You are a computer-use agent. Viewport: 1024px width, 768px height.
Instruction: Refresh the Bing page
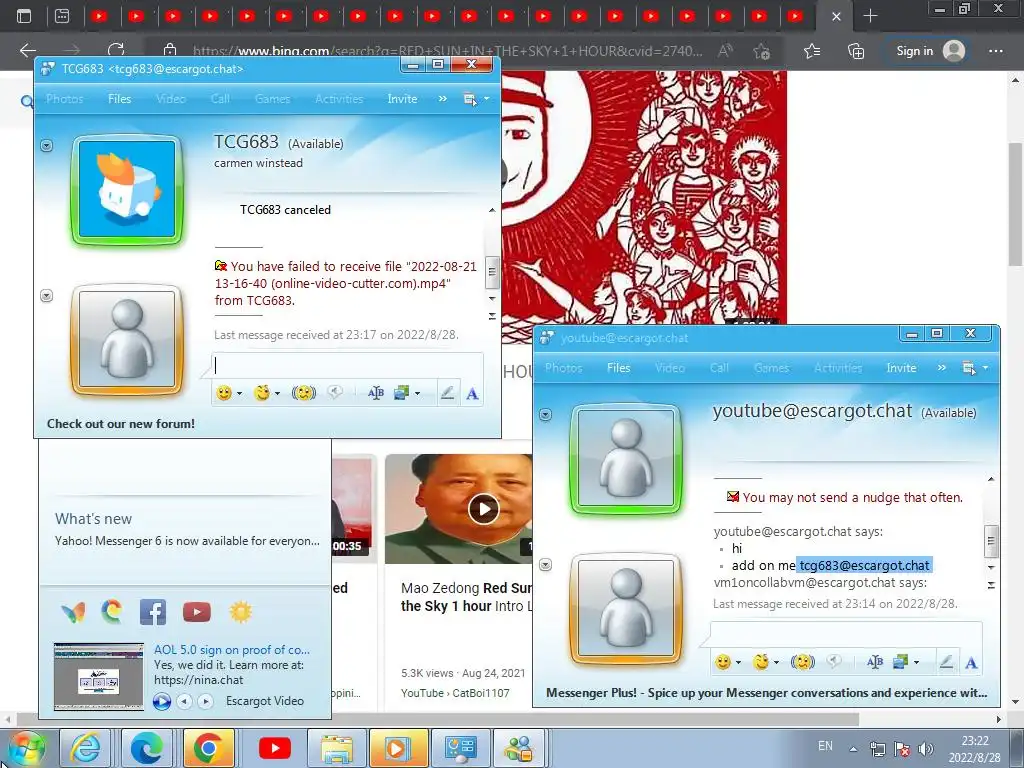click(x=116, y=51)
